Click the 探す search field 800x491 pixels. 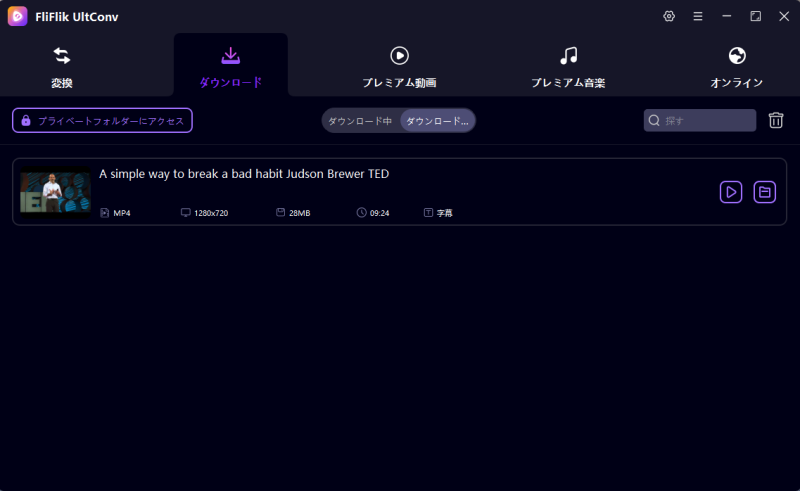pyautogui.click(x=700, y=120)
